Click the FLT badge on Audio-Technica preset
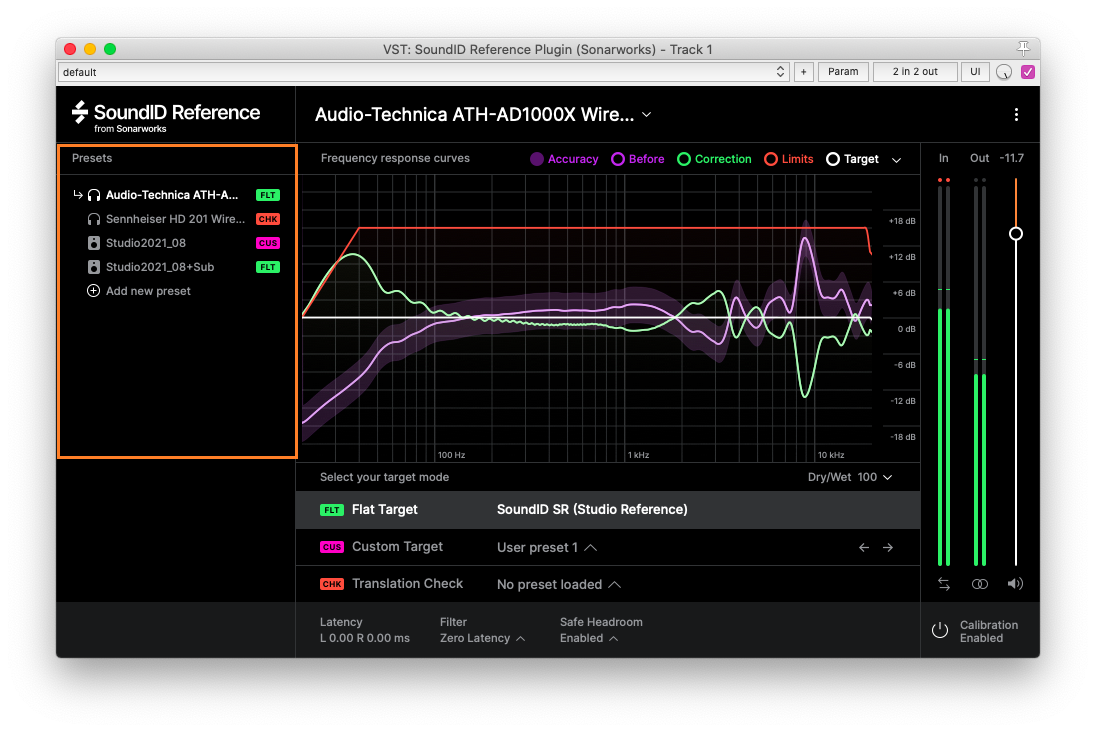Screen dimensions: 1096x732 (x=268, y=195)
